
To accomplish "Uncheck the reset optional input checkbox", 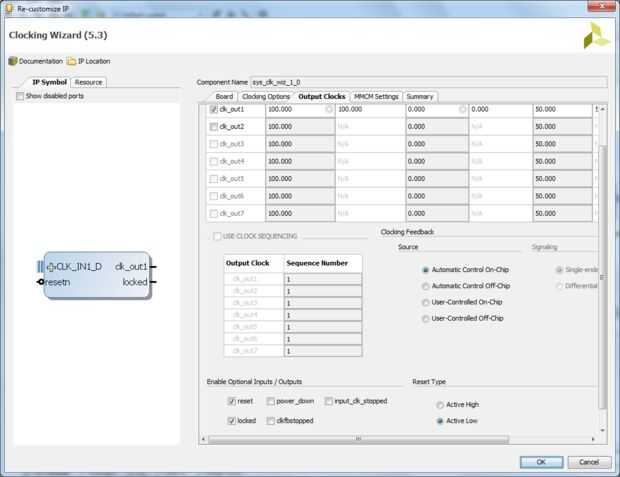I will click(232, 401).
